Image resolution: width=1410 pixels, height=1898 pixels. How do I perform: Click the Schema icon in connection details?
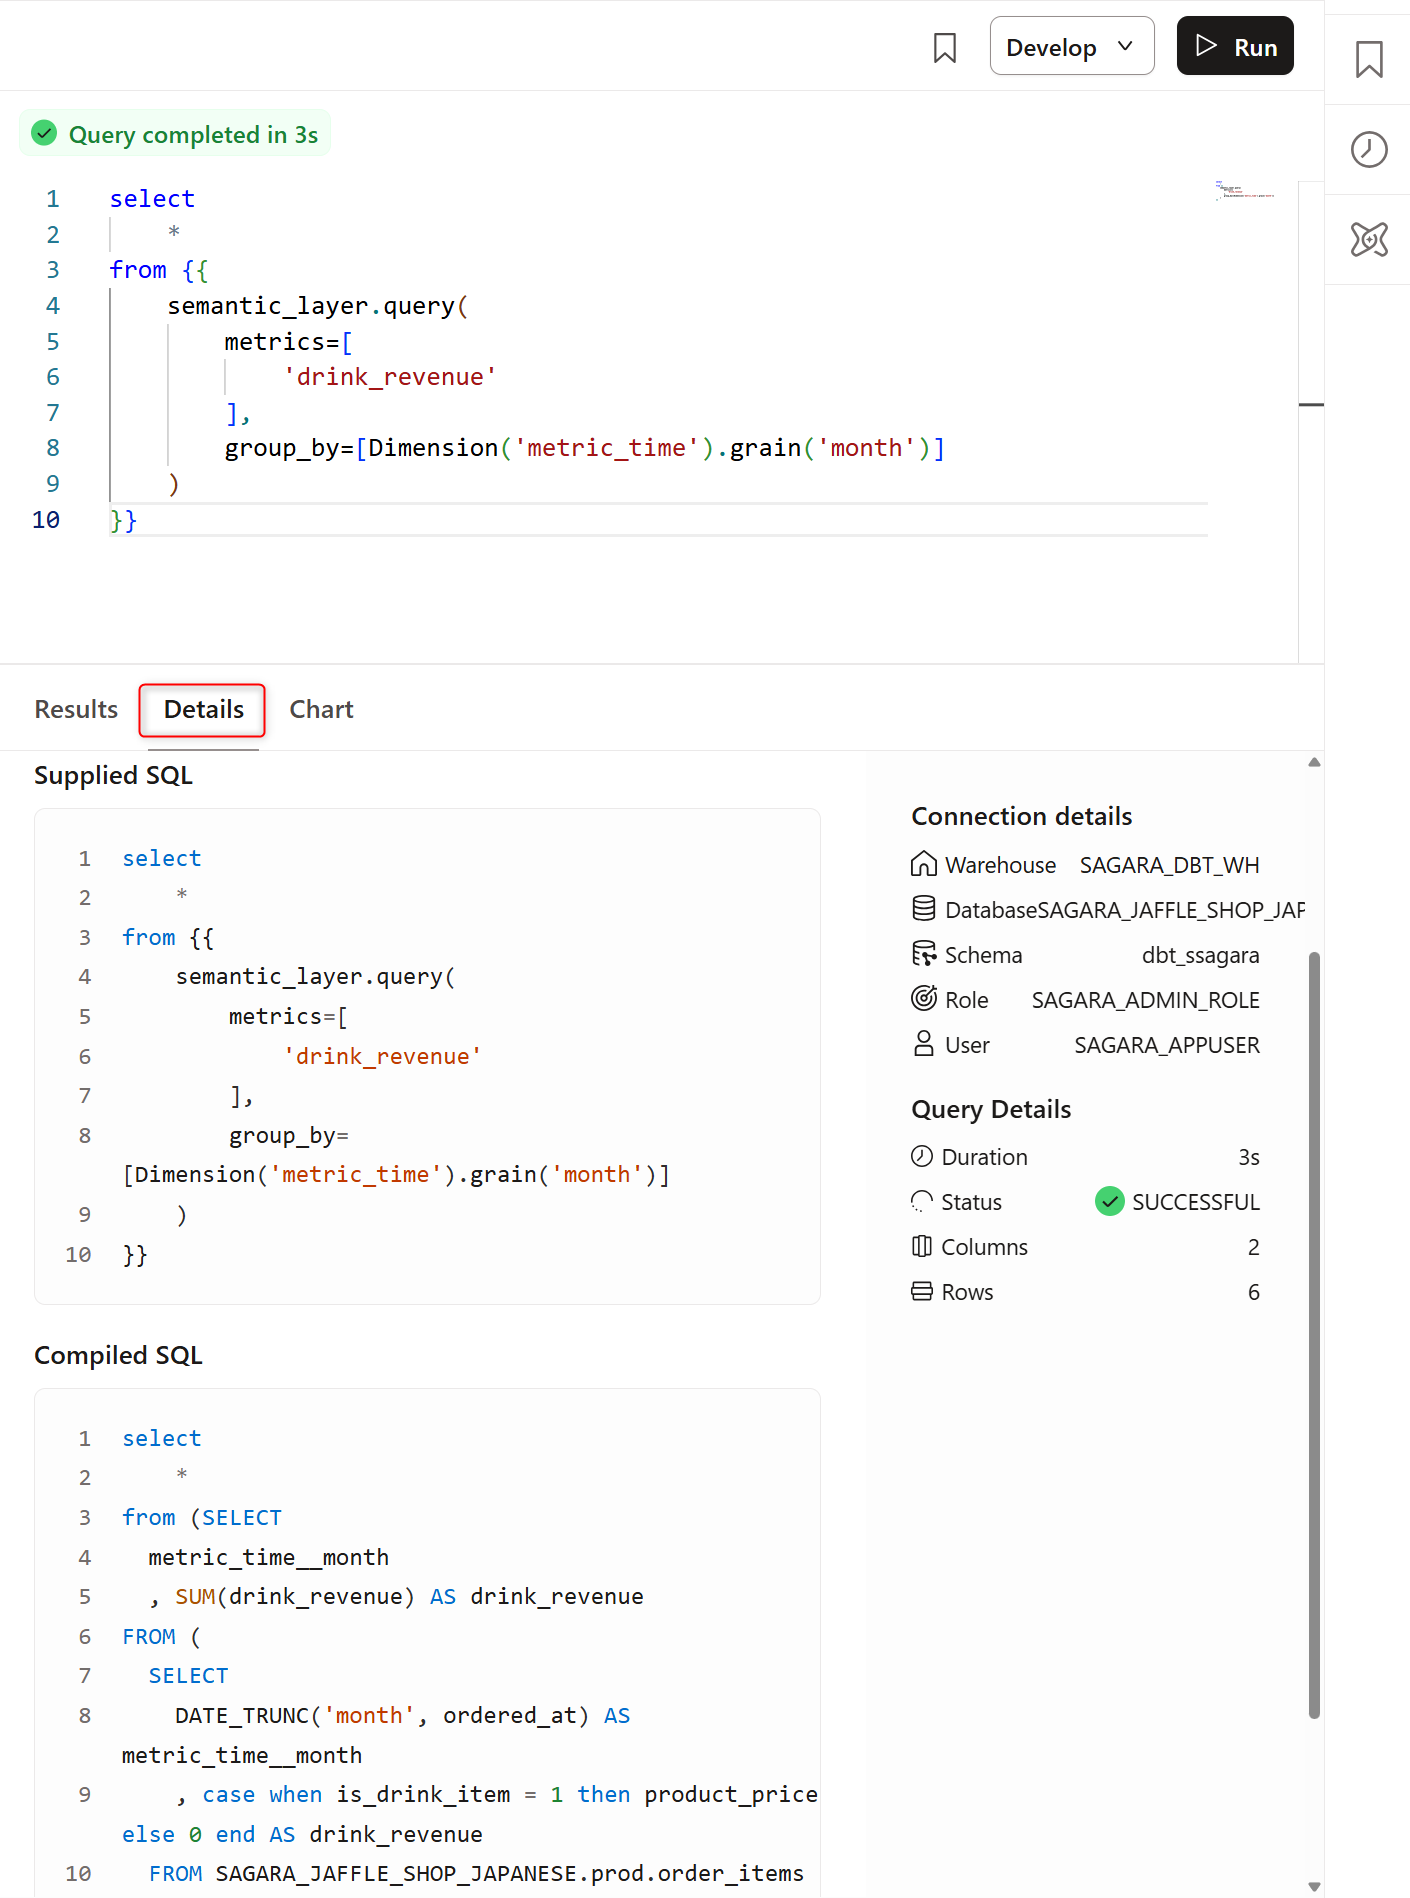click(923, 954)
